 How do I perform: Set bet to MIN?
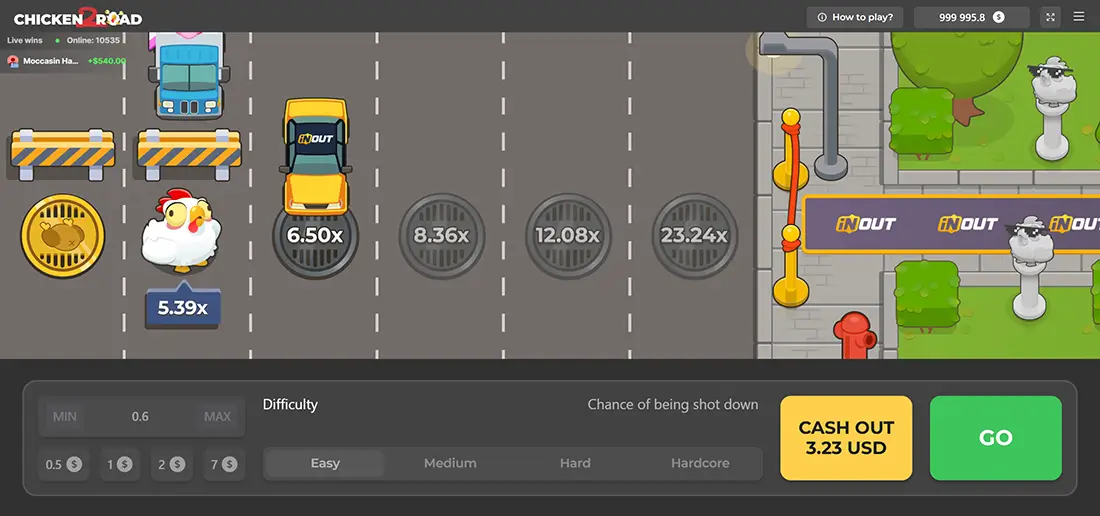tap(65, 416)
